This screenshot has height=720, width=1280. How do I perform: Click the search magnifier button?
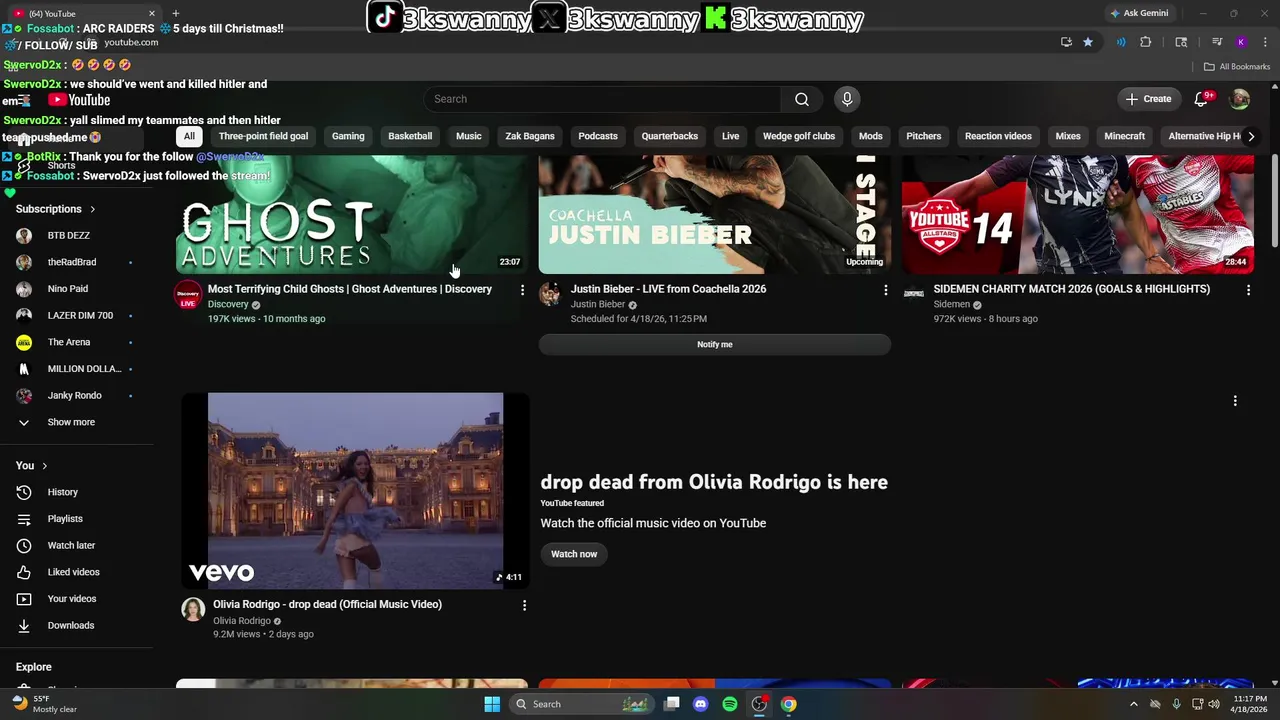click(801, 99)
